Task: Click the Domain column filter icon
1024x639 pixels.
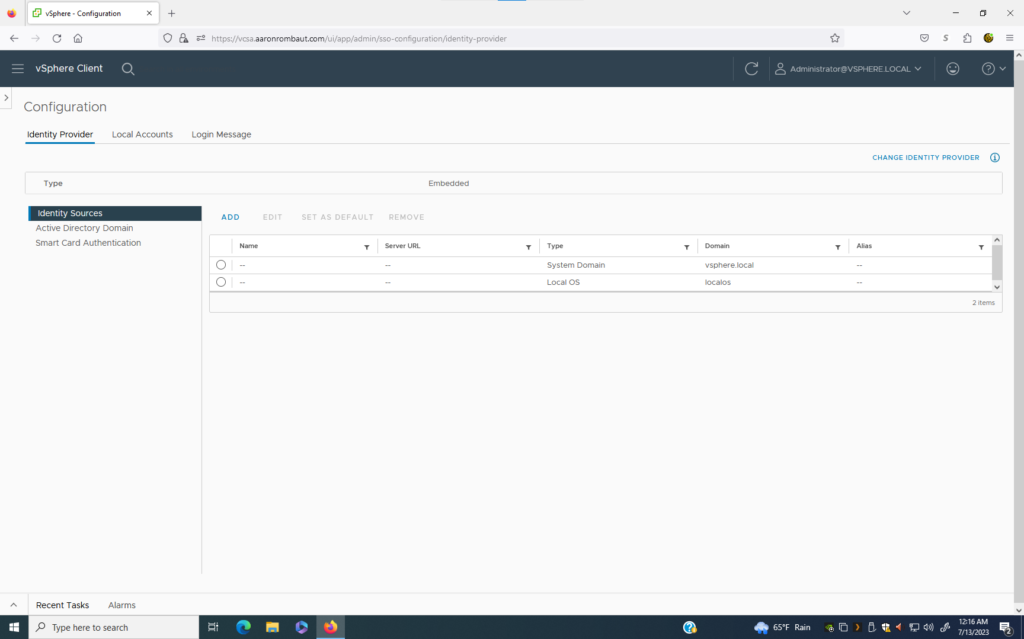Action: pyautogui.click(x=838, y=246)
